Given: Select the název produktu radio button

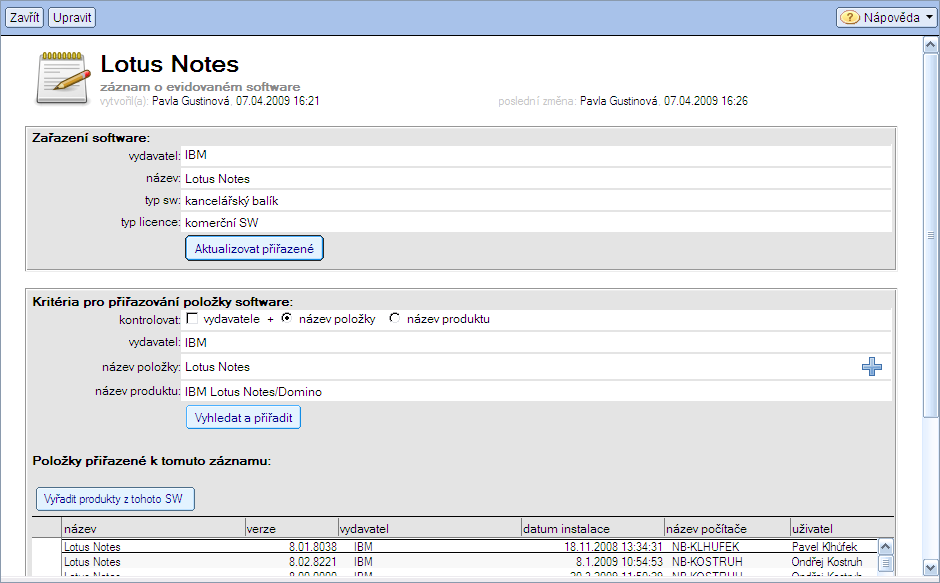Looking at the screenshot, I should [394, 318].
